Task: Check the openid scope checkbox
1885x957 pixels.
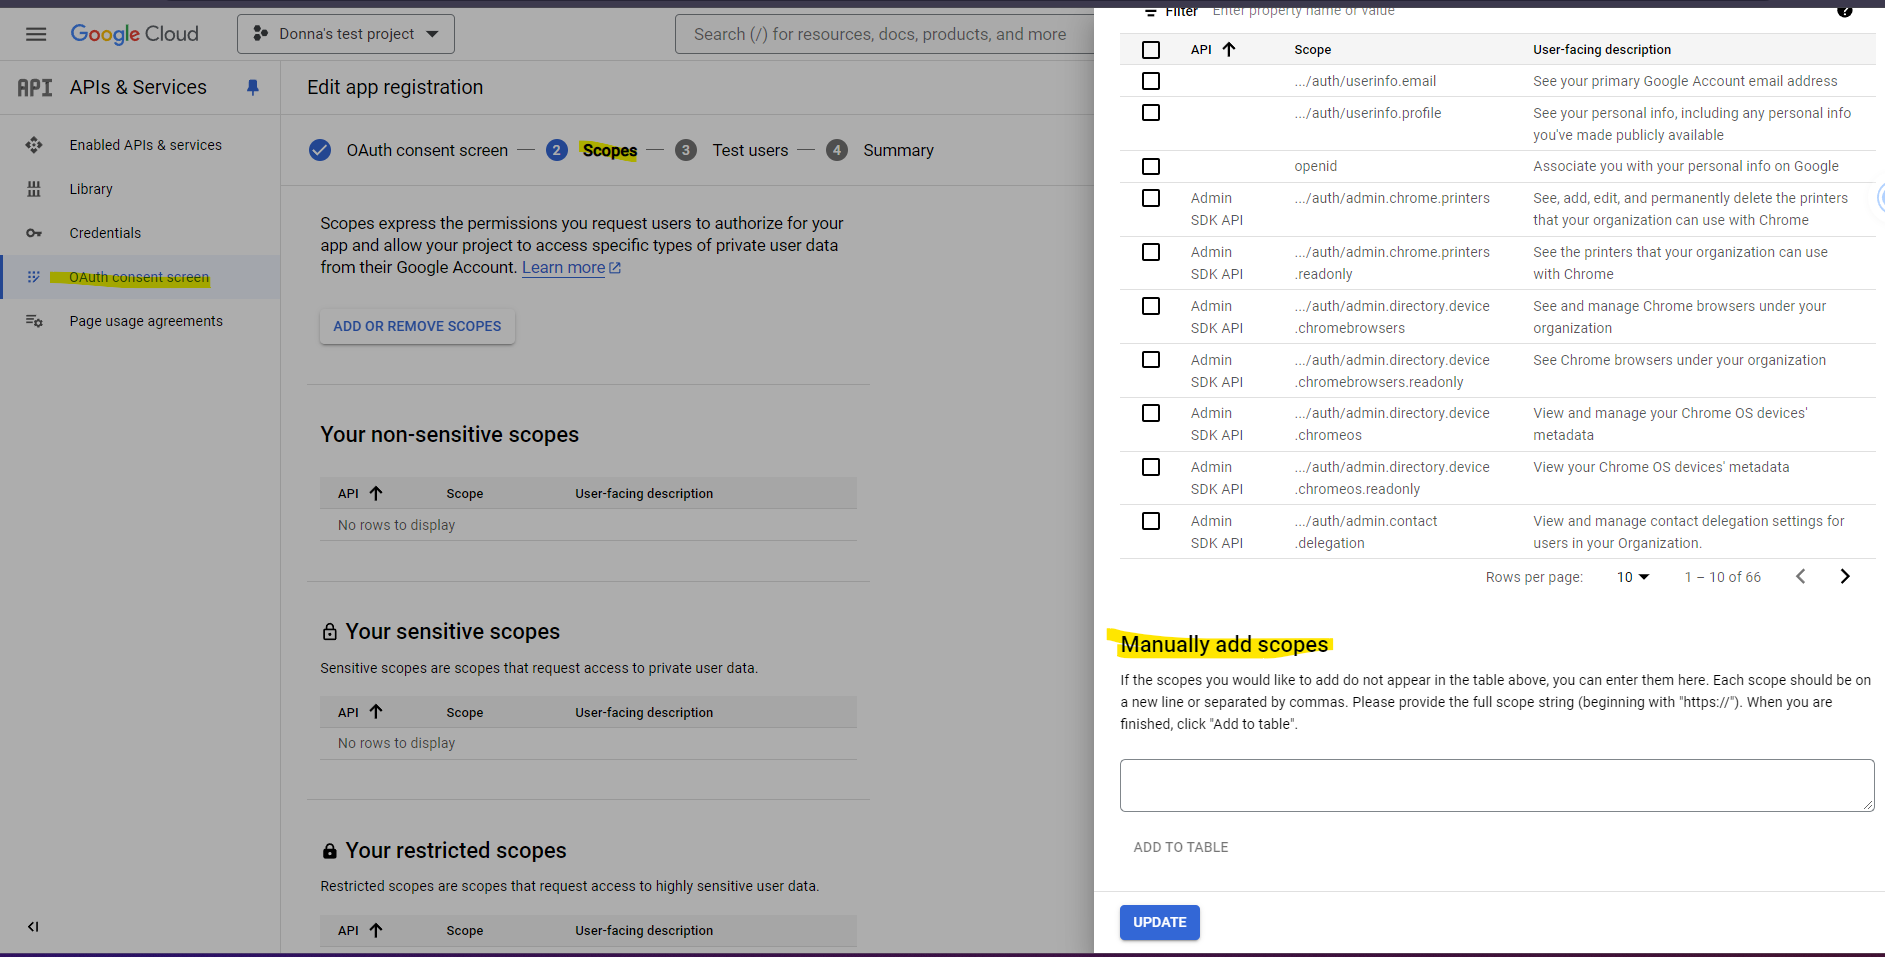Action: point(1151,166)
